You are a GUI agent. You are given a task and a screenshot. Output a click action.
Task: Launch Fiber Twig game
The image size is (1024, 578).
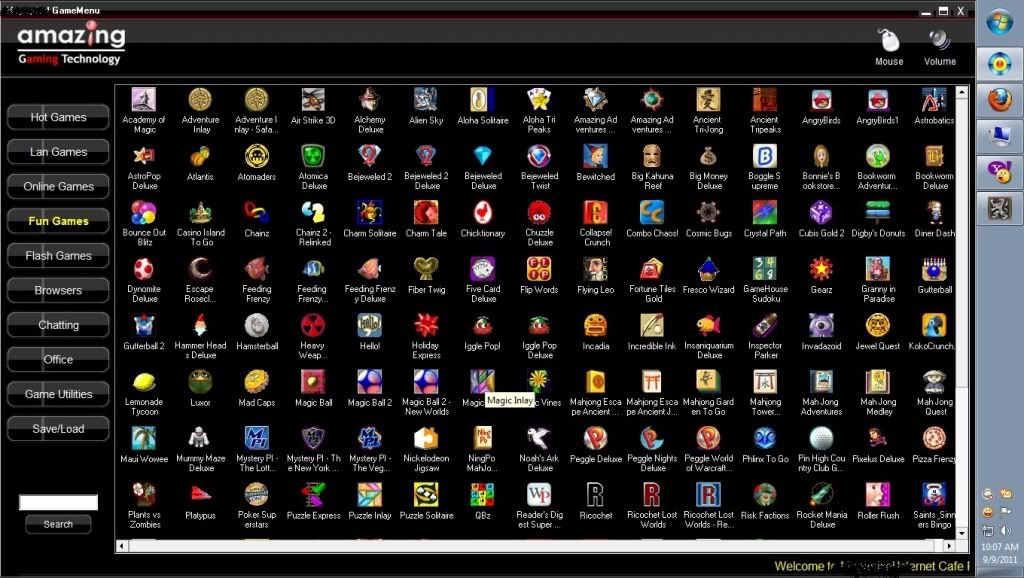pos(426,269)
